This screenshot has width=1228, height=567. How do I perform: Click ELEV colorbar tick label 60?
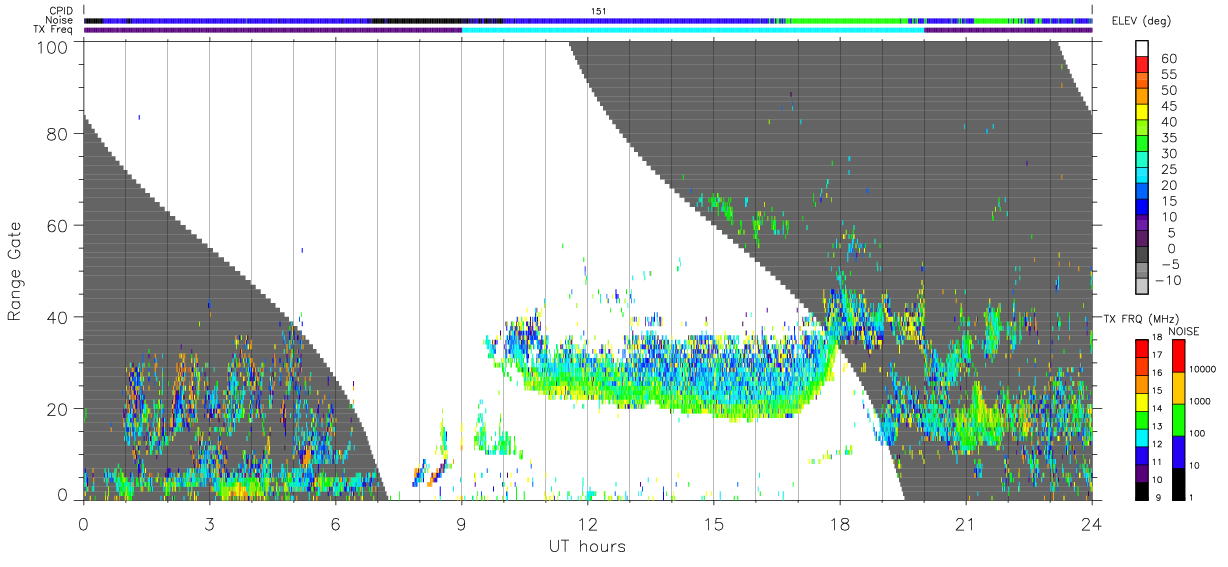[x=1168, y=59]
